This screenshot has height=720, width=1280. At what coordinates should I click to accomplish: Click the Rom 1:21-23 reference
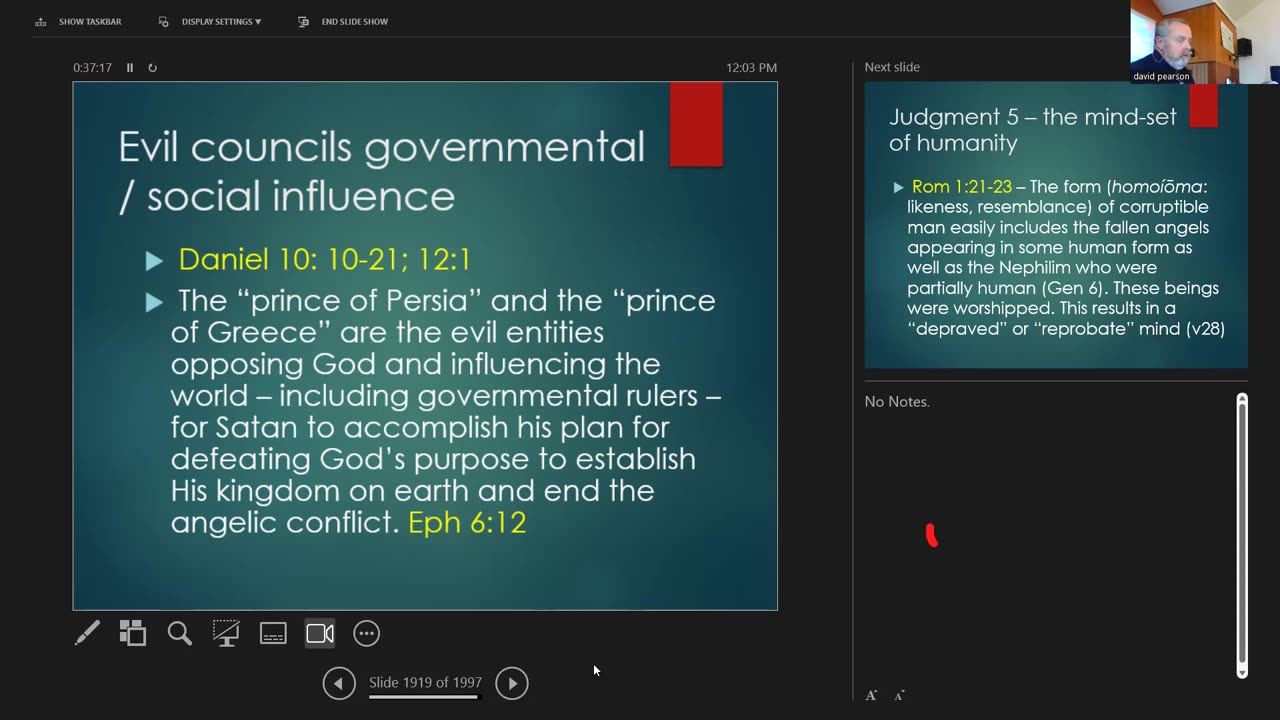tap(962, 187)
